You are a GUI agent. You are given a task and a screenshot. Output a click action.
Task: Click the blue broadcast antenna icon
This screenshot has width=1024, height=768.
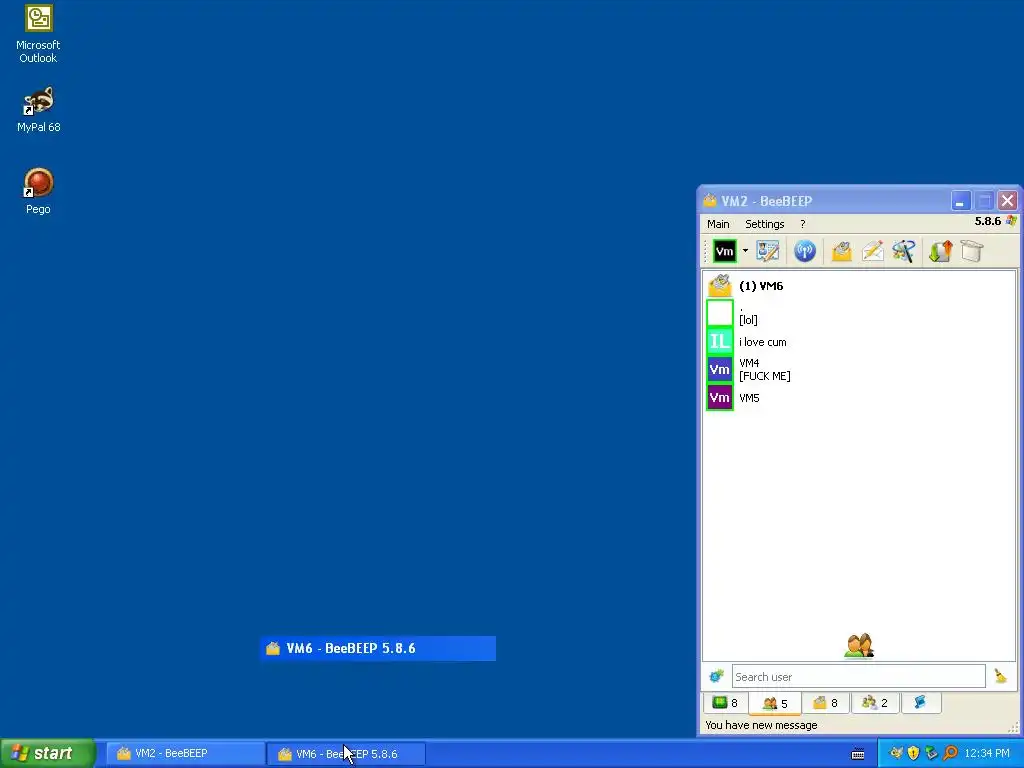pyautogui.click(x=805, y=251)
